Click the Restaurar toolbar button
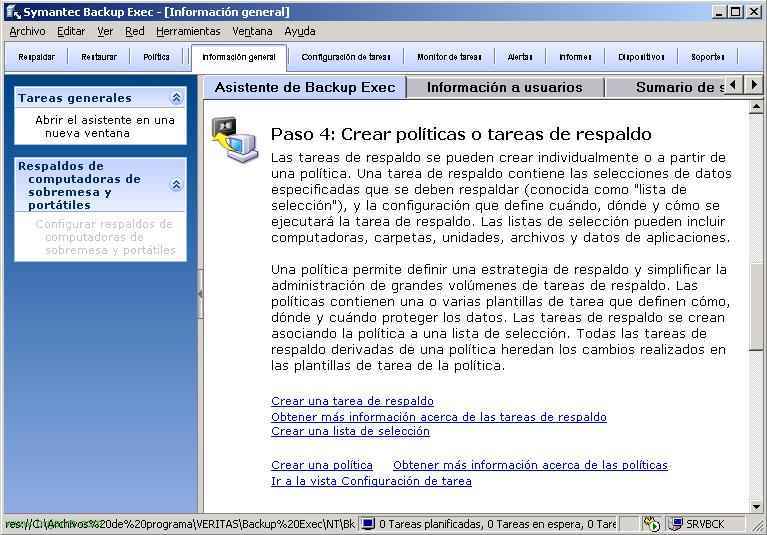The height and width of the screenshot is (535, 767). pos(99,57)
